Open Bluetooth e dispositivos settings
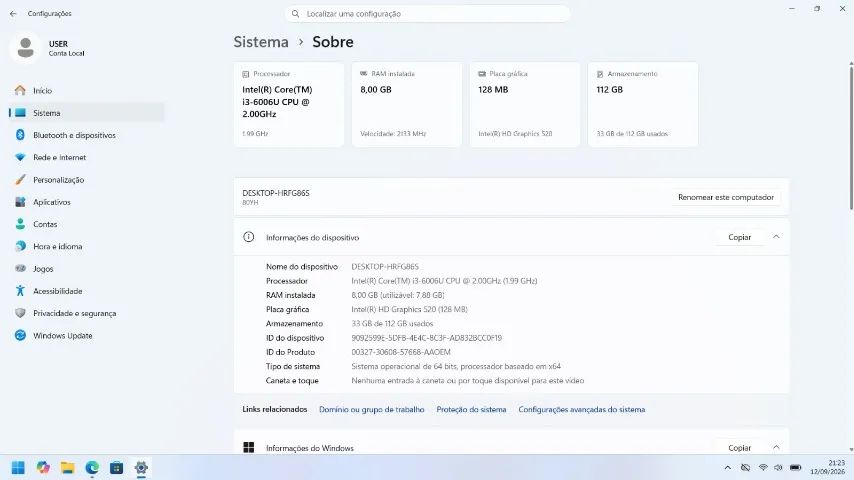This screenshot has width=854, height=480. [x=87, y=135]
